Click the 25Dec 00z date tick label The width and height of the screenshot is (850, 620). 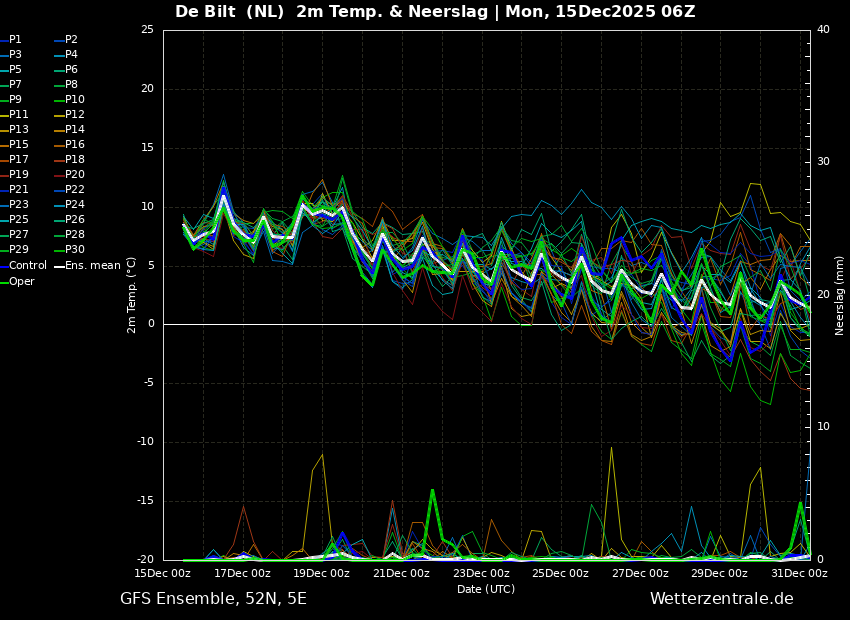coord(560,574)
